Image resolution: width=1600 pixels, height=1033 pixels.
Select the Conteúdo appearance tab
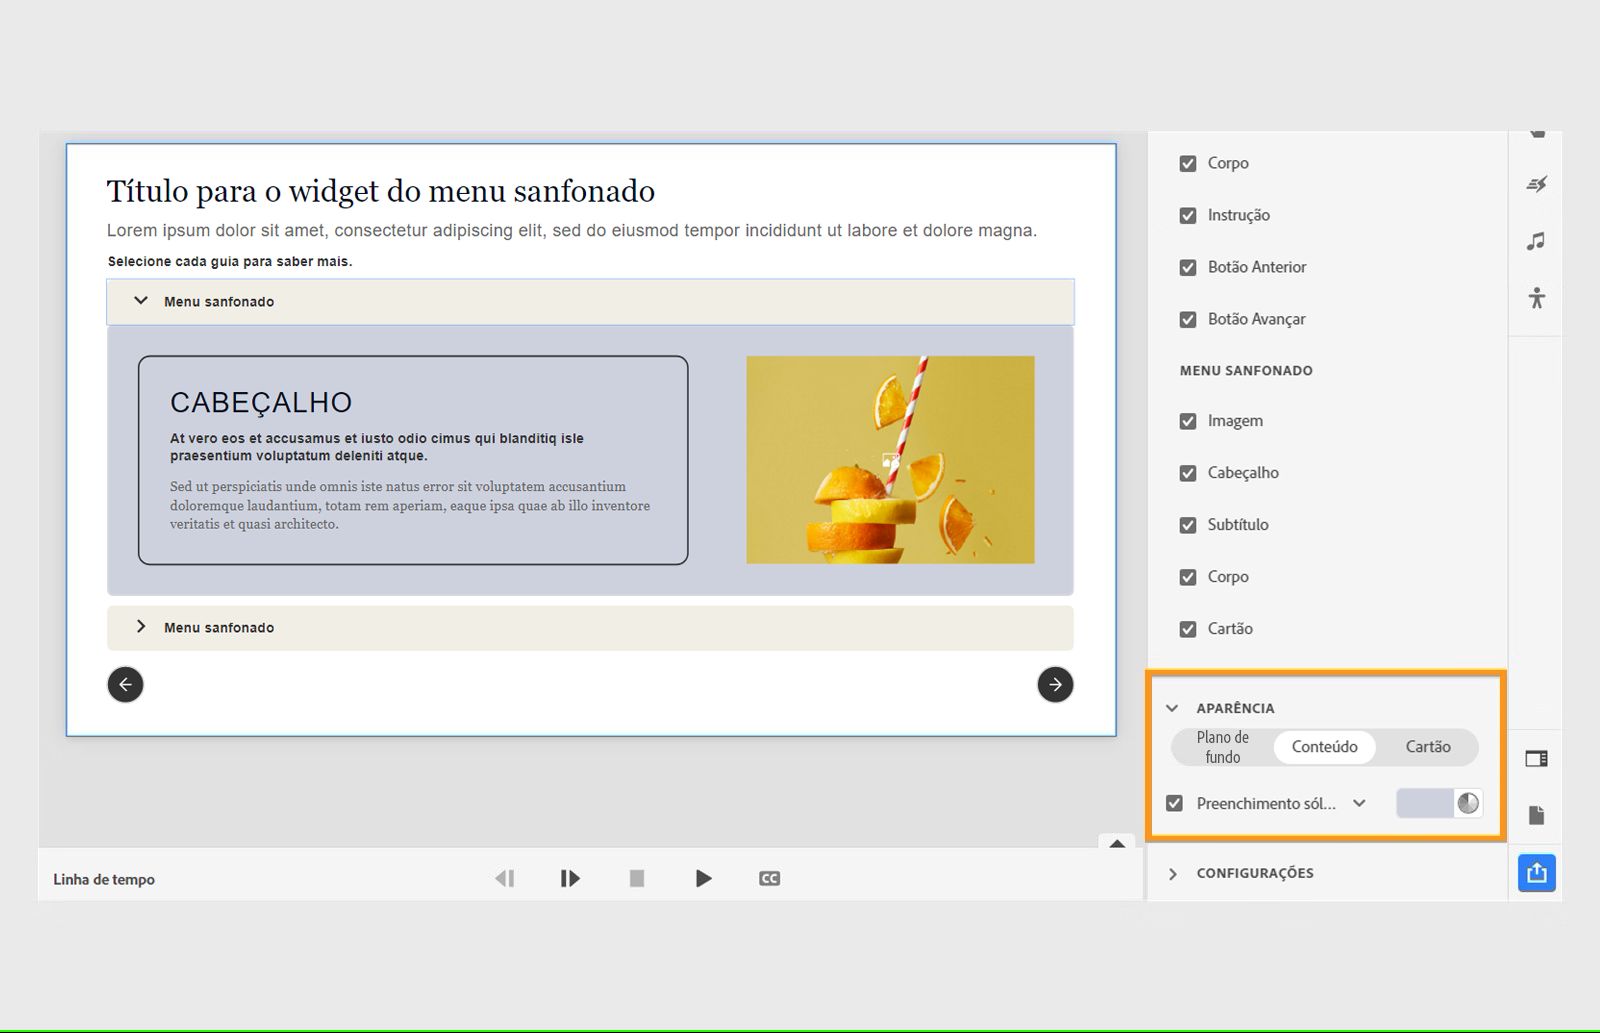tap(1325, 747)
